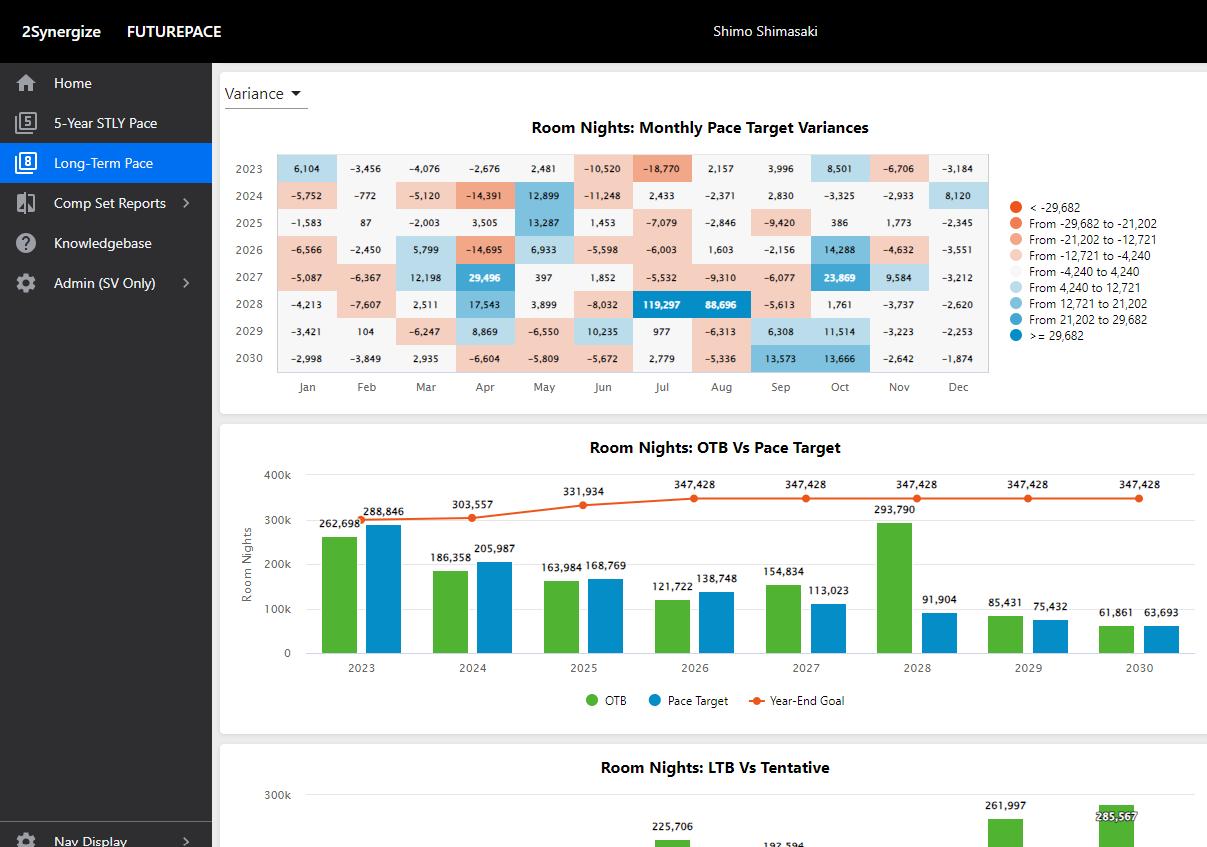This screenshot has height=847, width=1207.
Task: Open the 5-Year STLY Pace page
Action: coord(106,123)
